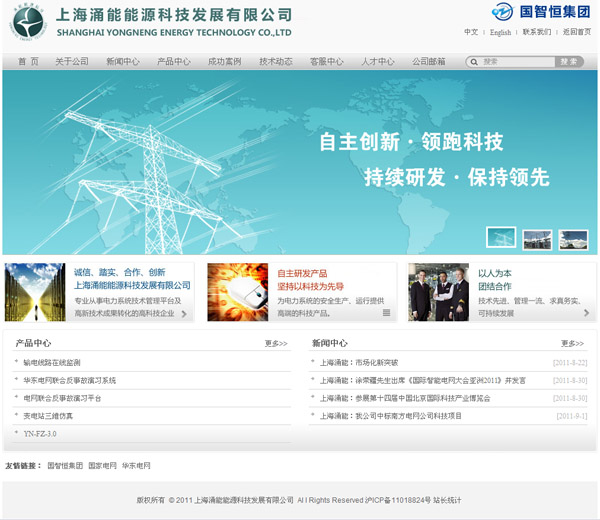600x520 pixels.
Task: Click the magnifier icon in search box
Action: 474,62
